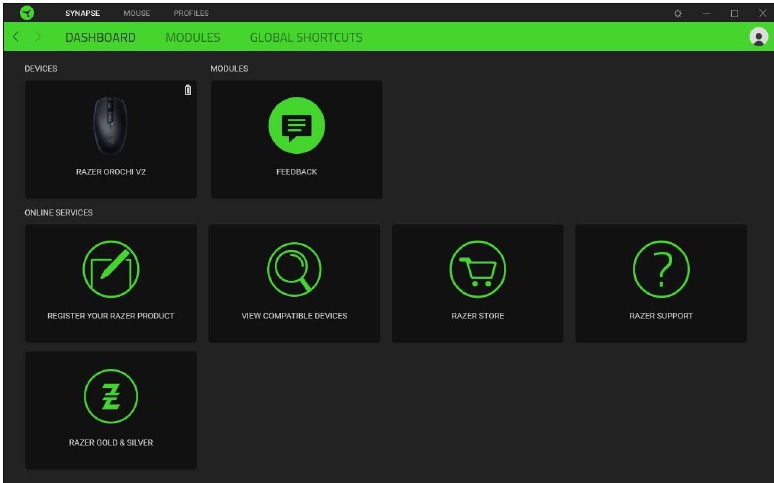Viewport: 774px width, 483px height.
Task: Open Razer Support question mark icon
Action: click(x=661, y=269)
